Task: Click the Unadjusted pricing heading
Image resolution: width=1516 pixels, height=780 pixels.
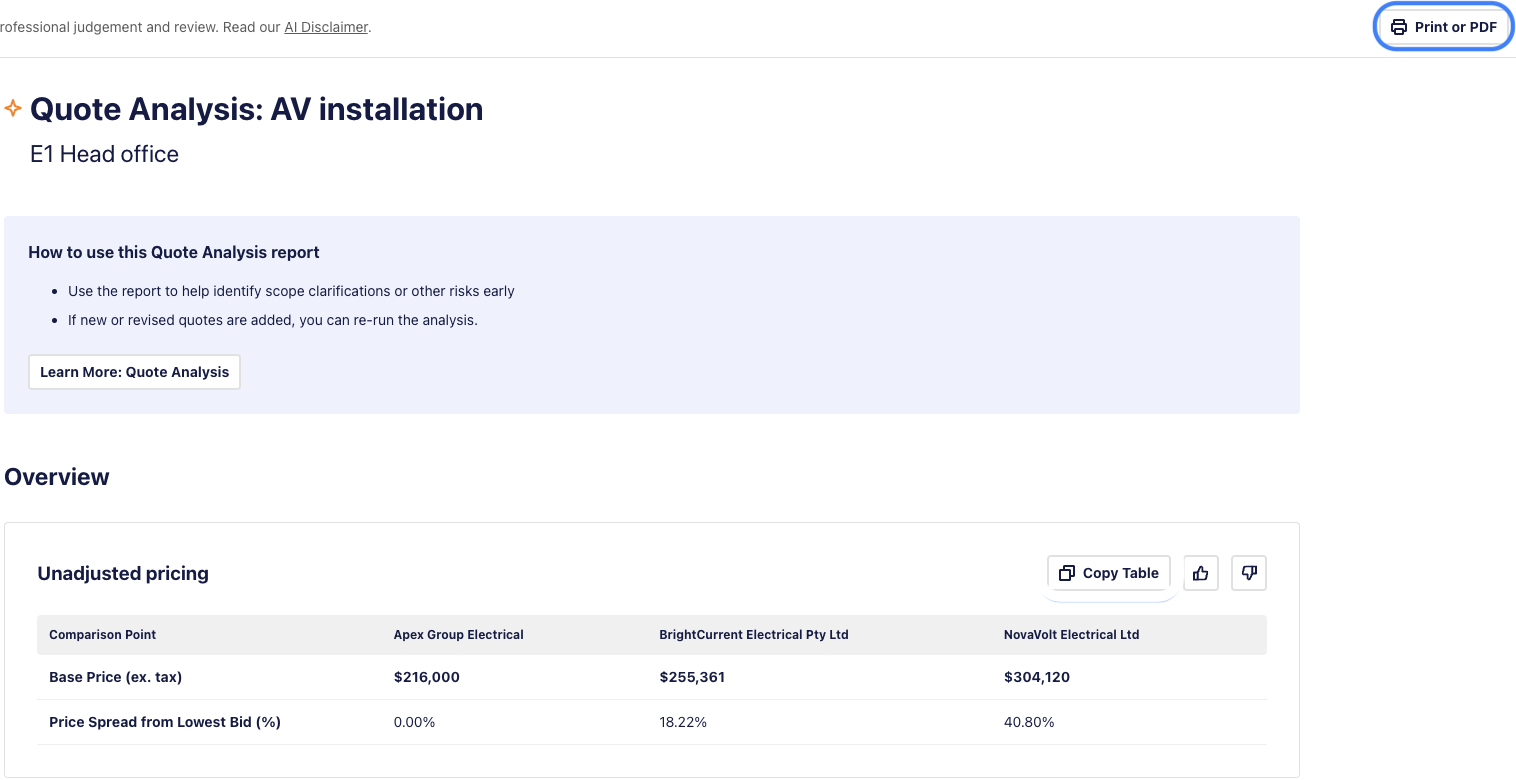Action: click(123, 574)
